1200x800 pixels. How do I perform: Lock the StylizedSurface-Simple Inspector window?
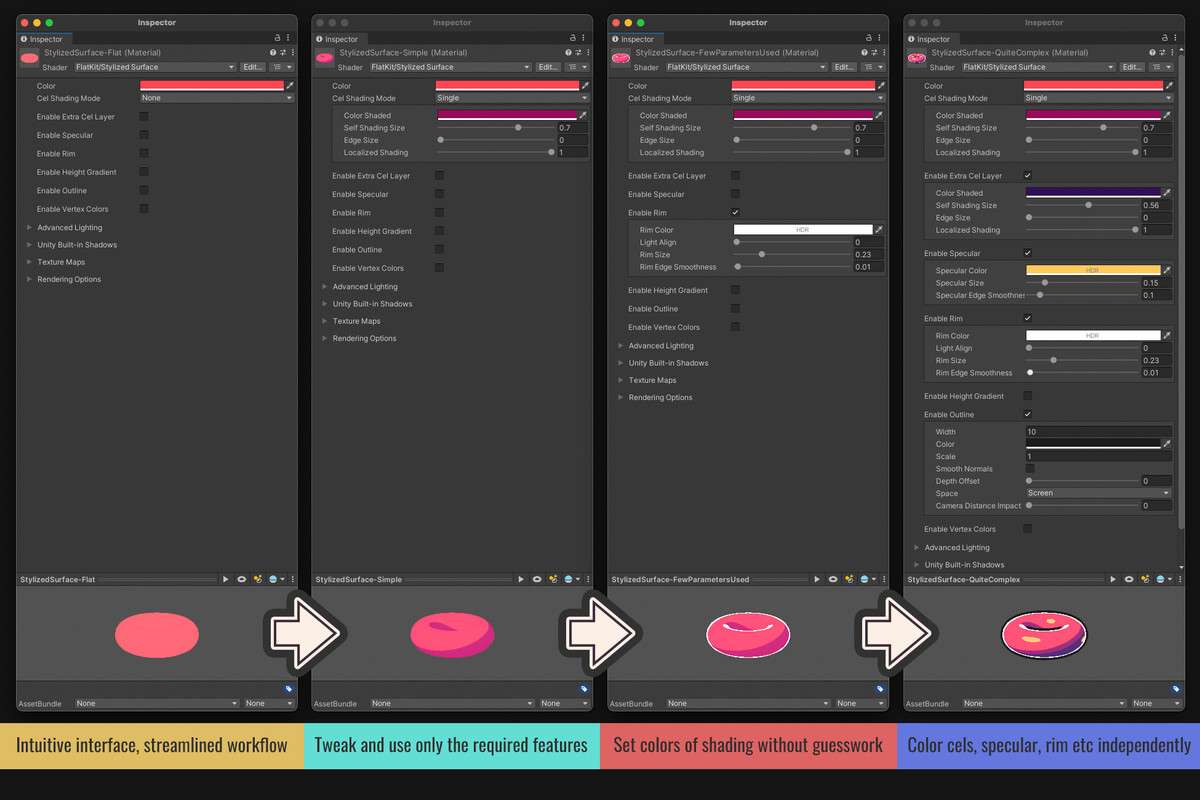[x=573, y=38]
